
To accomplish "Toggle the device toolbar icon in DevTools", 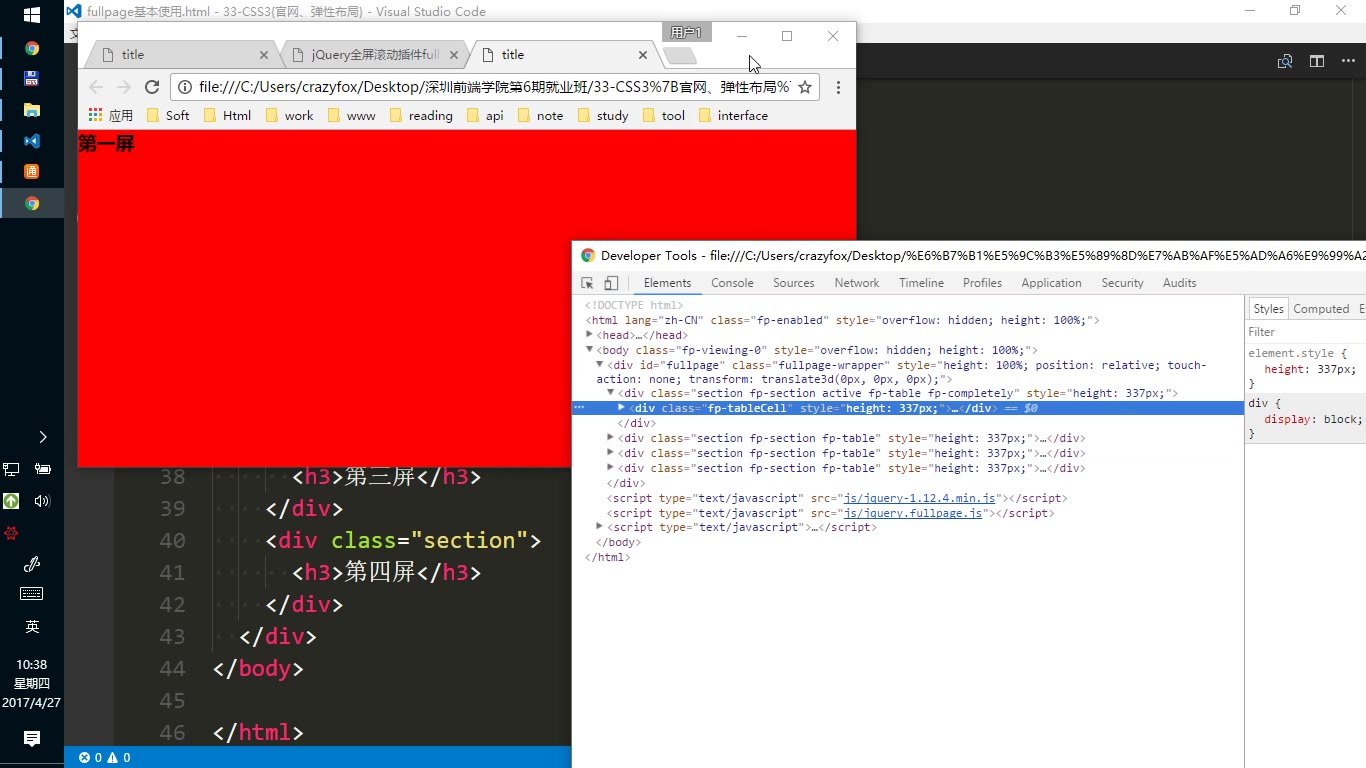I will pyautogui.click(x=611, y=283).
